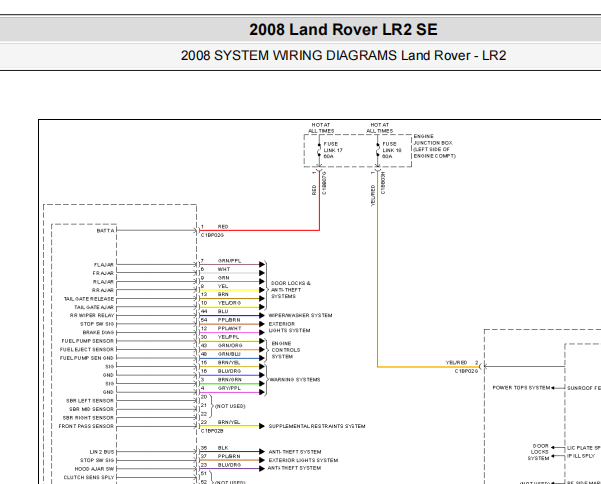The height and width of the screenshot is (484, 601).
Task: Open the 'SUPPLEMENTAL RESTRAINTS SYSTEM' reference
Action: coord(317,426)
